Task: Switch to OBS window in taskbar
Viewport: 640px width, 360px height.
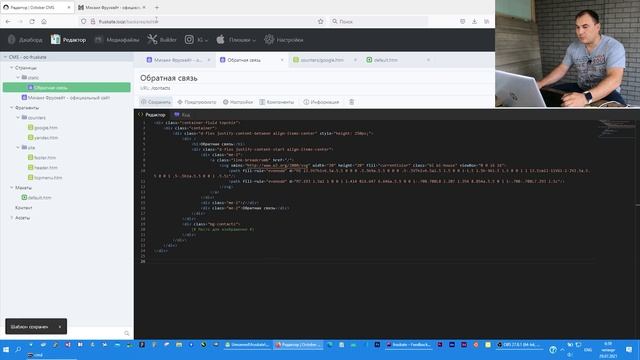Action: (518, 345)
